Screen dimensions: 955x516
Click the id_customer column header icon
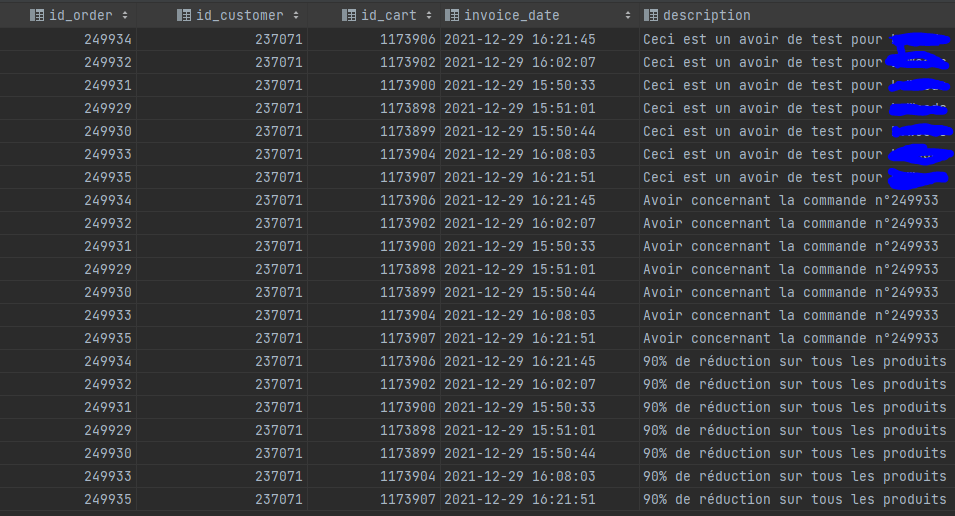coord(183,15)
